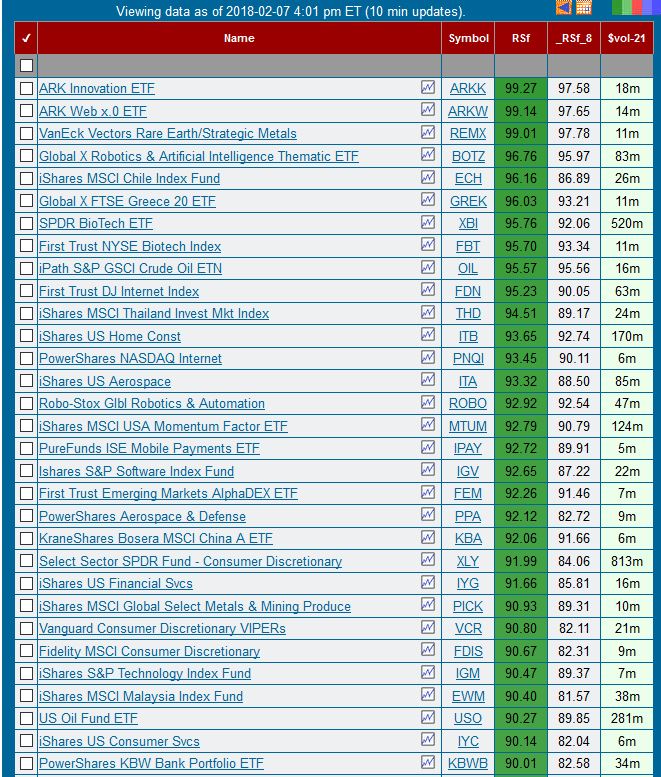The image size is (661, 777).
Task: Open chart icon for iShares US Aerospace
Action: click(x=428, y=380)
